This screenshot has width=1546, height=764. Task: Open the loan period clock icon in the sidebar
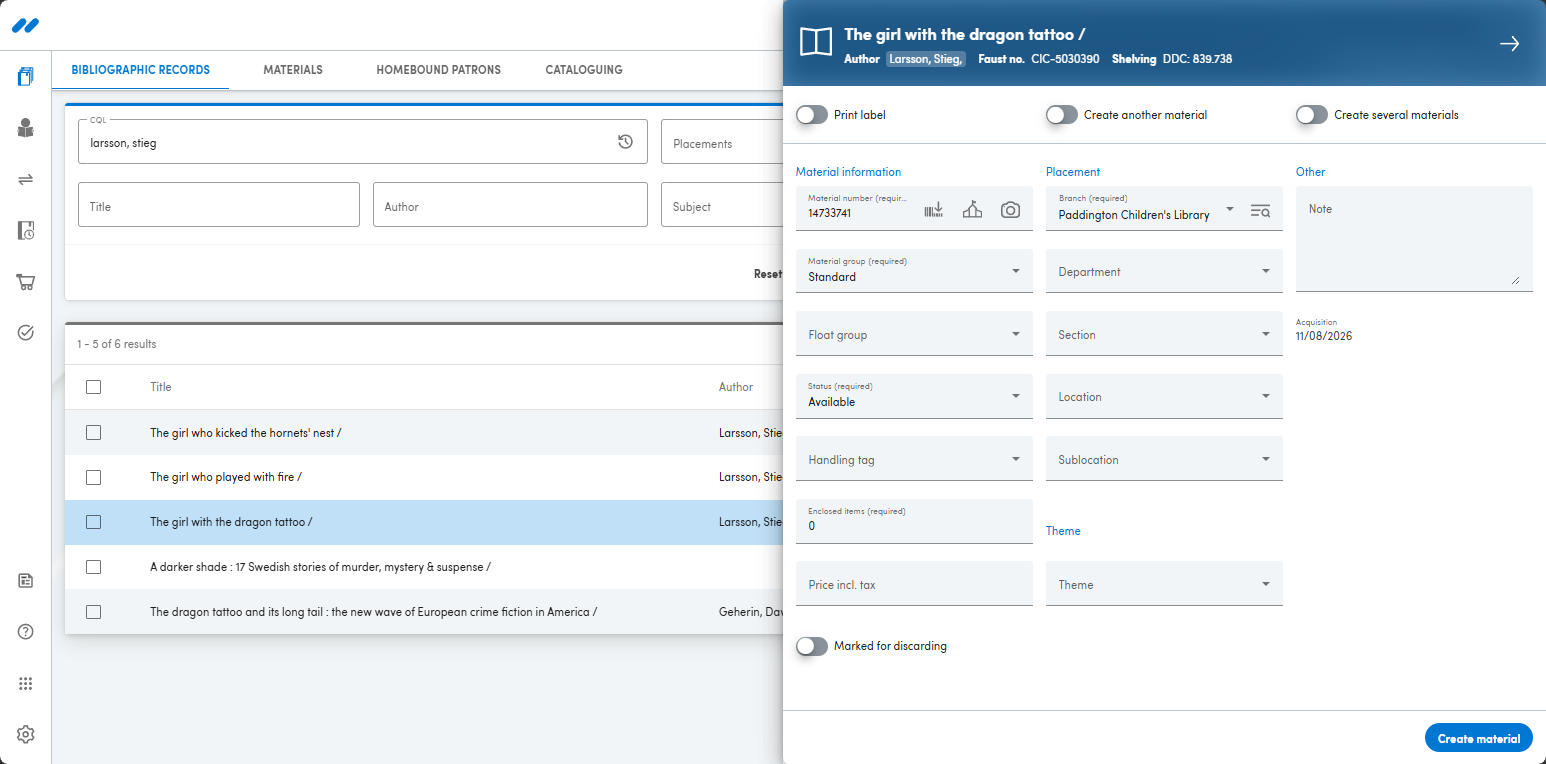[x=26, y=231]
